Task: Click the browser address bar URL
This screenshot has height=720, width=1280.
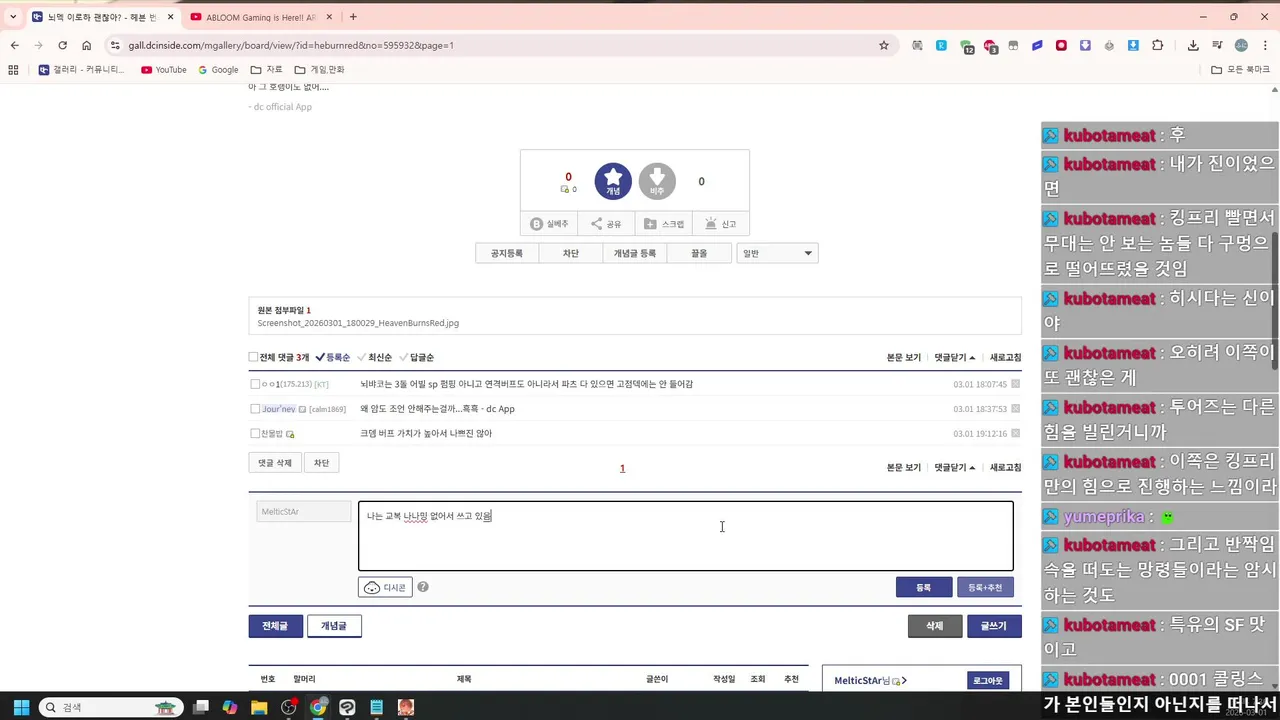Action: (x=291, y=45)
